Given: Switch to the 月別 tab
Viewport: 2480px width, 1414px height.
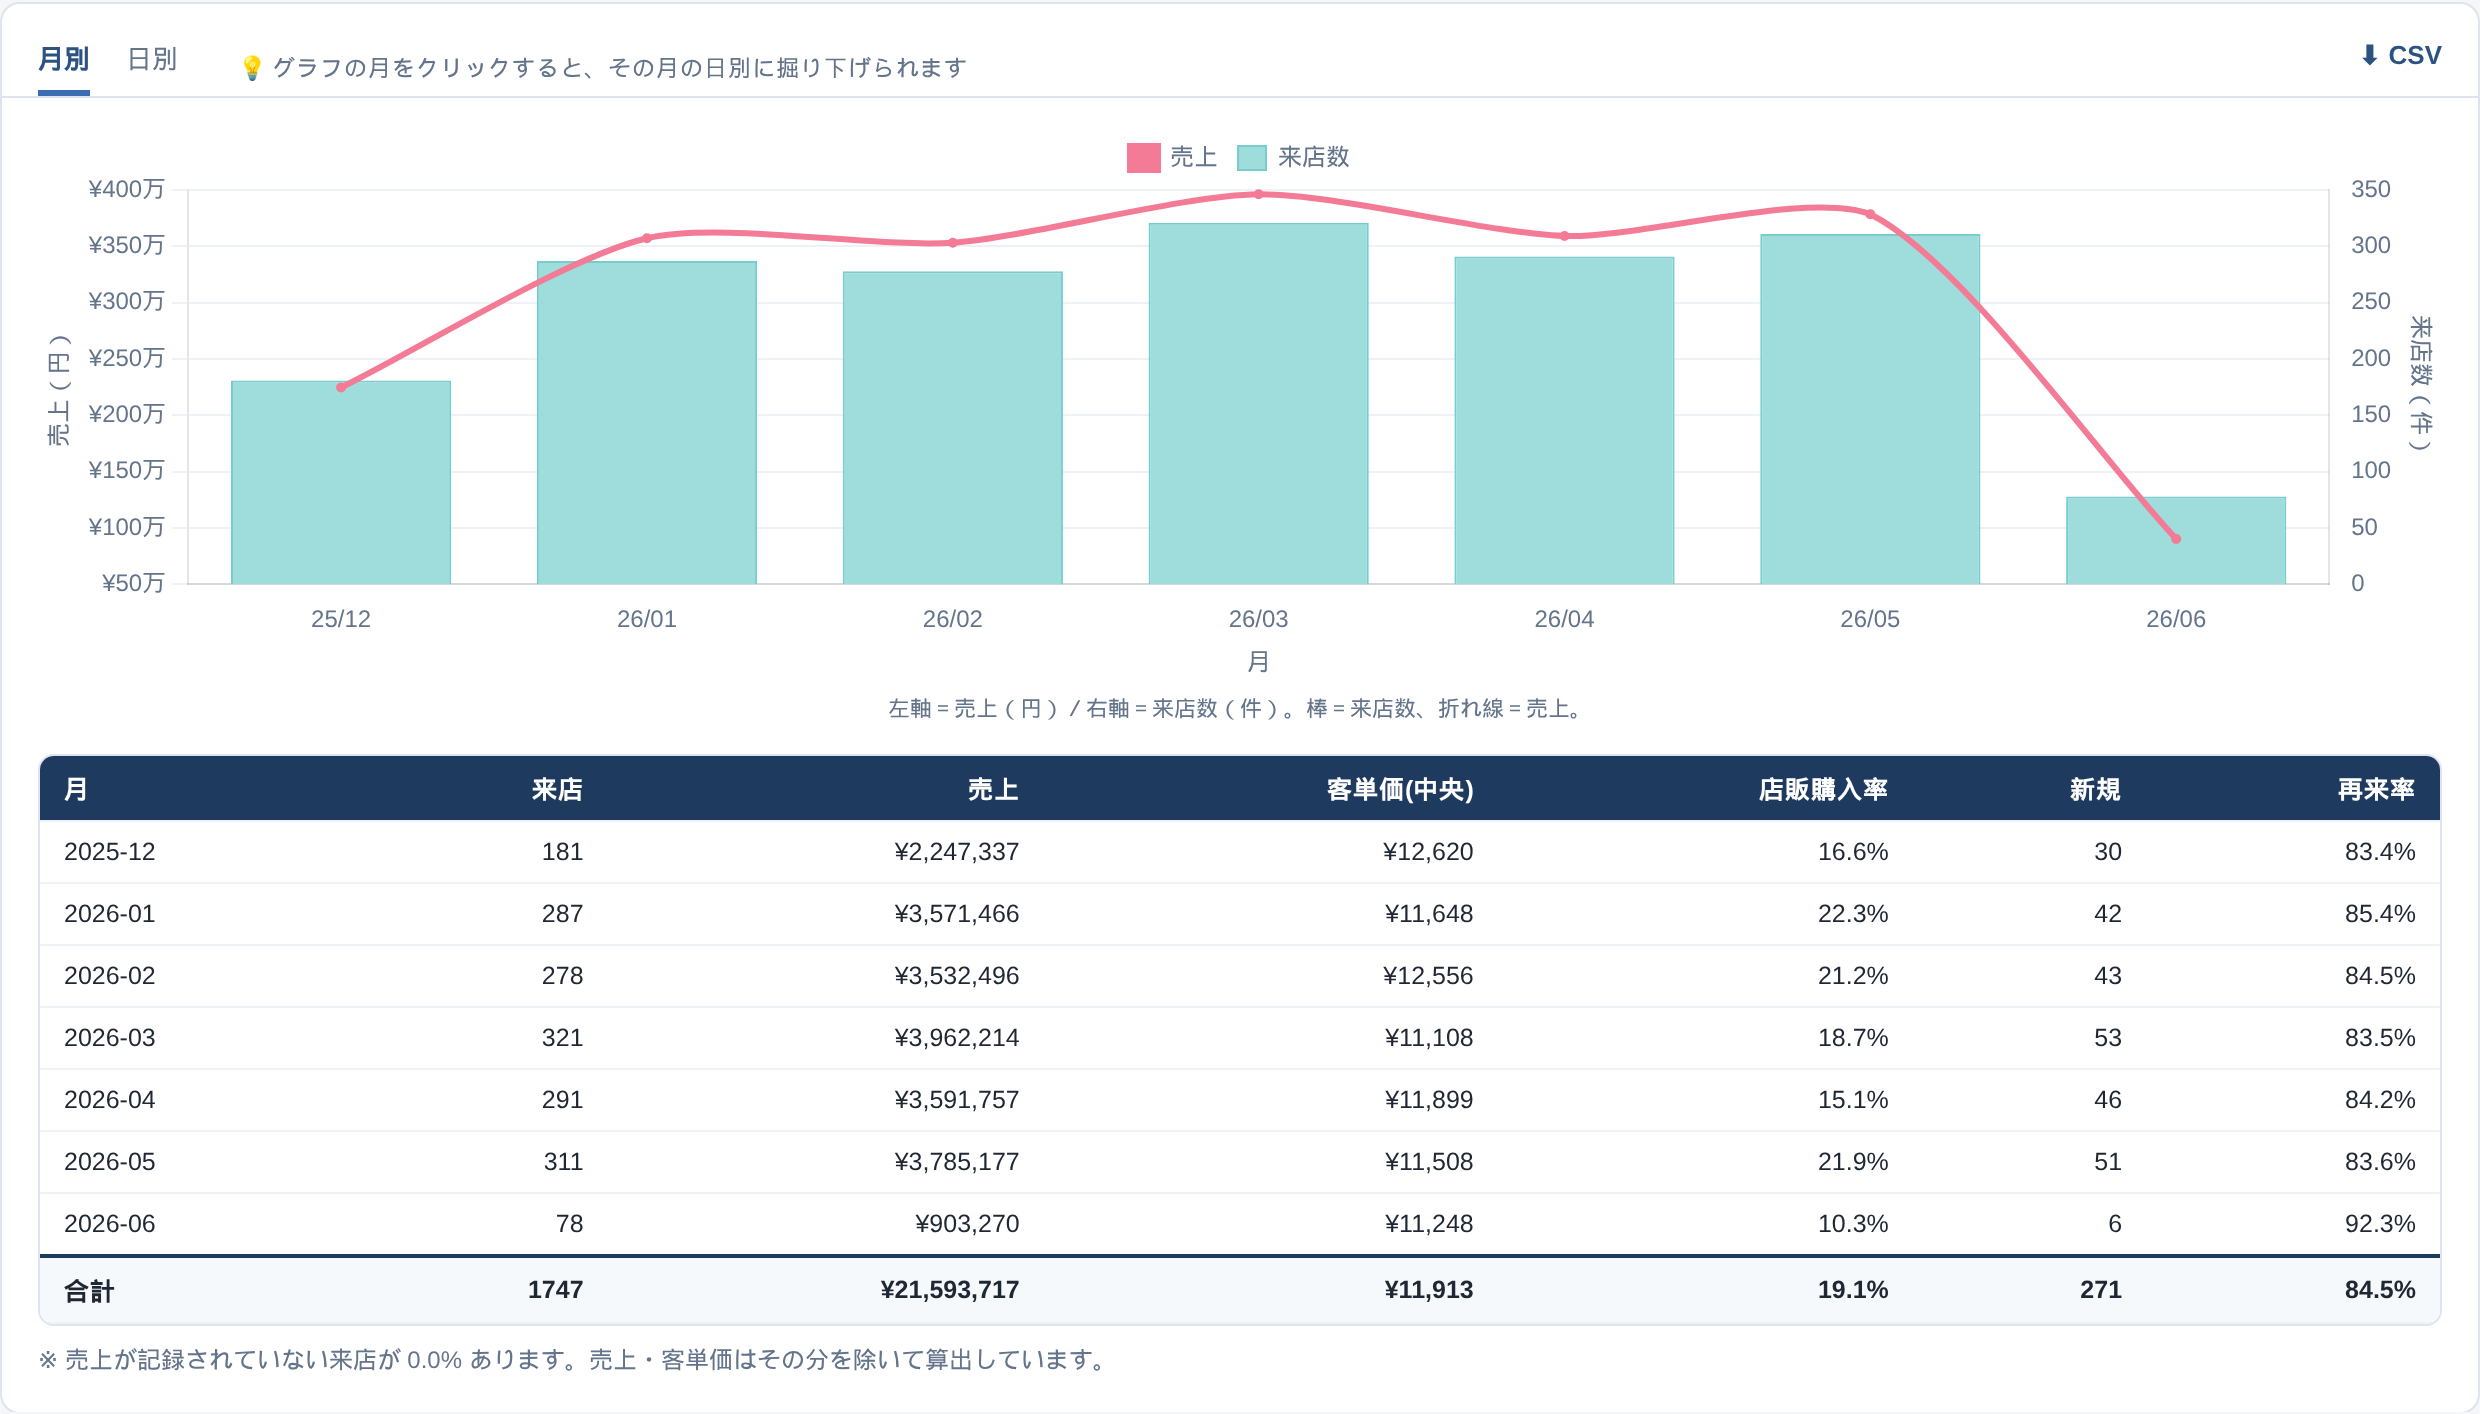Looking at the screenshot, I should (x=64, y=60).
